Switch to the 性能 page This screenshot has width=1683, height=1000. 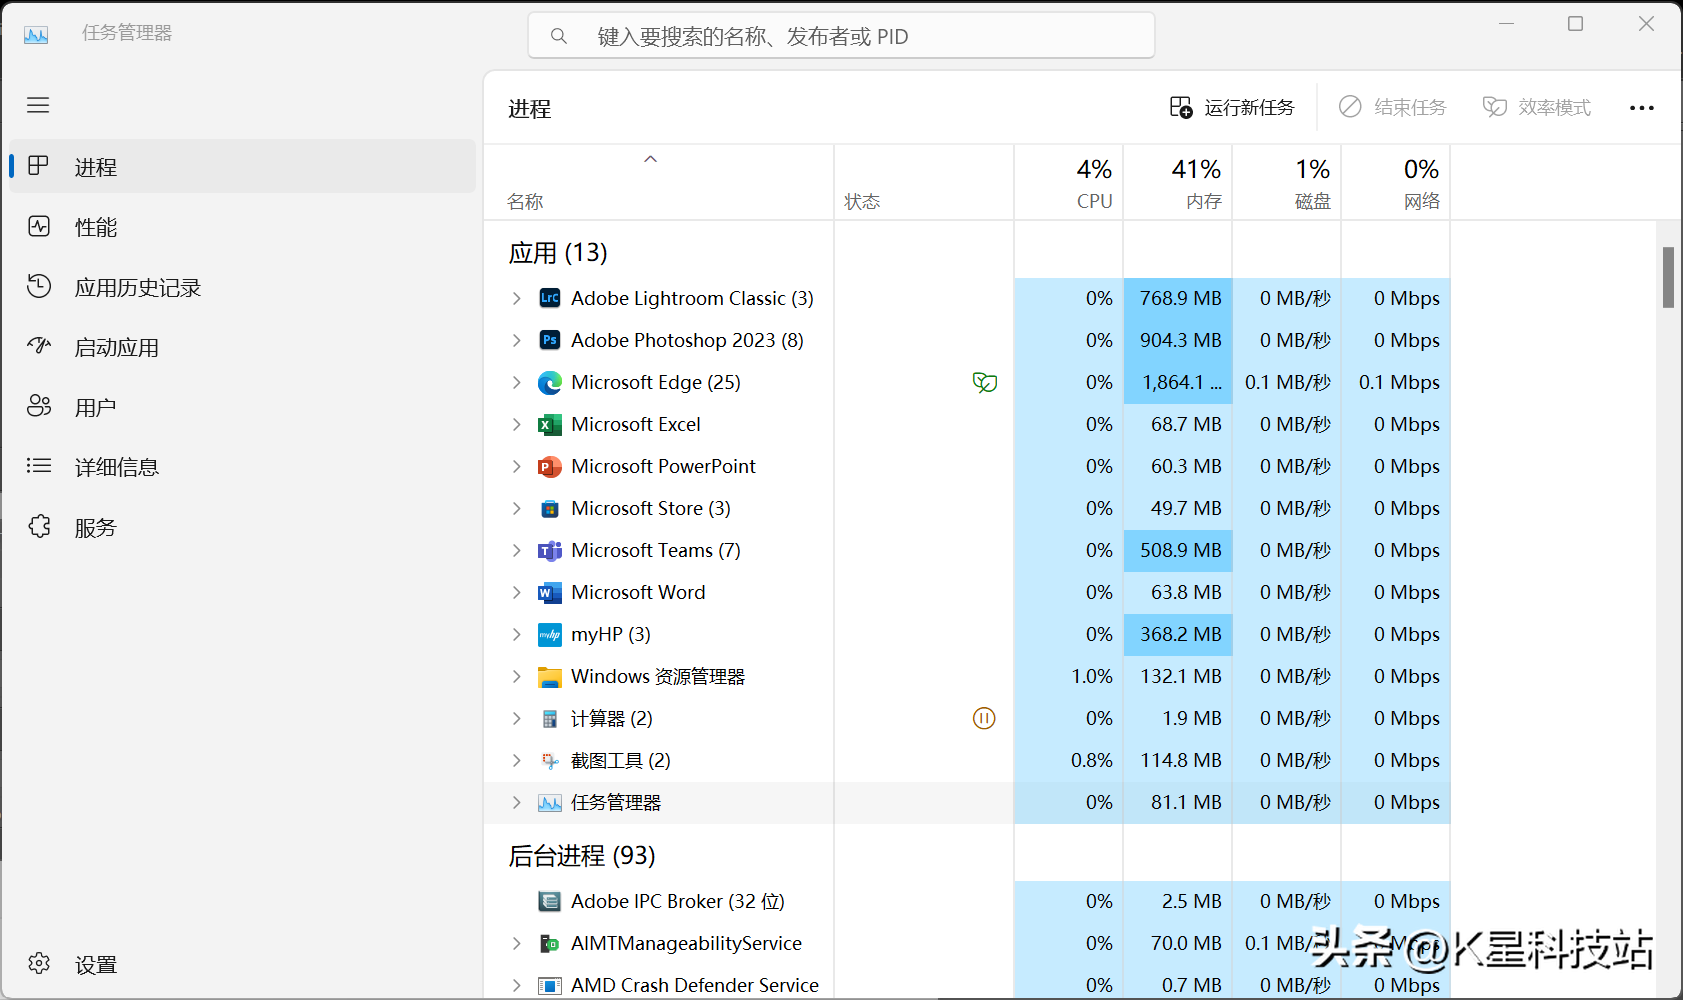click(x=95, y=227)
